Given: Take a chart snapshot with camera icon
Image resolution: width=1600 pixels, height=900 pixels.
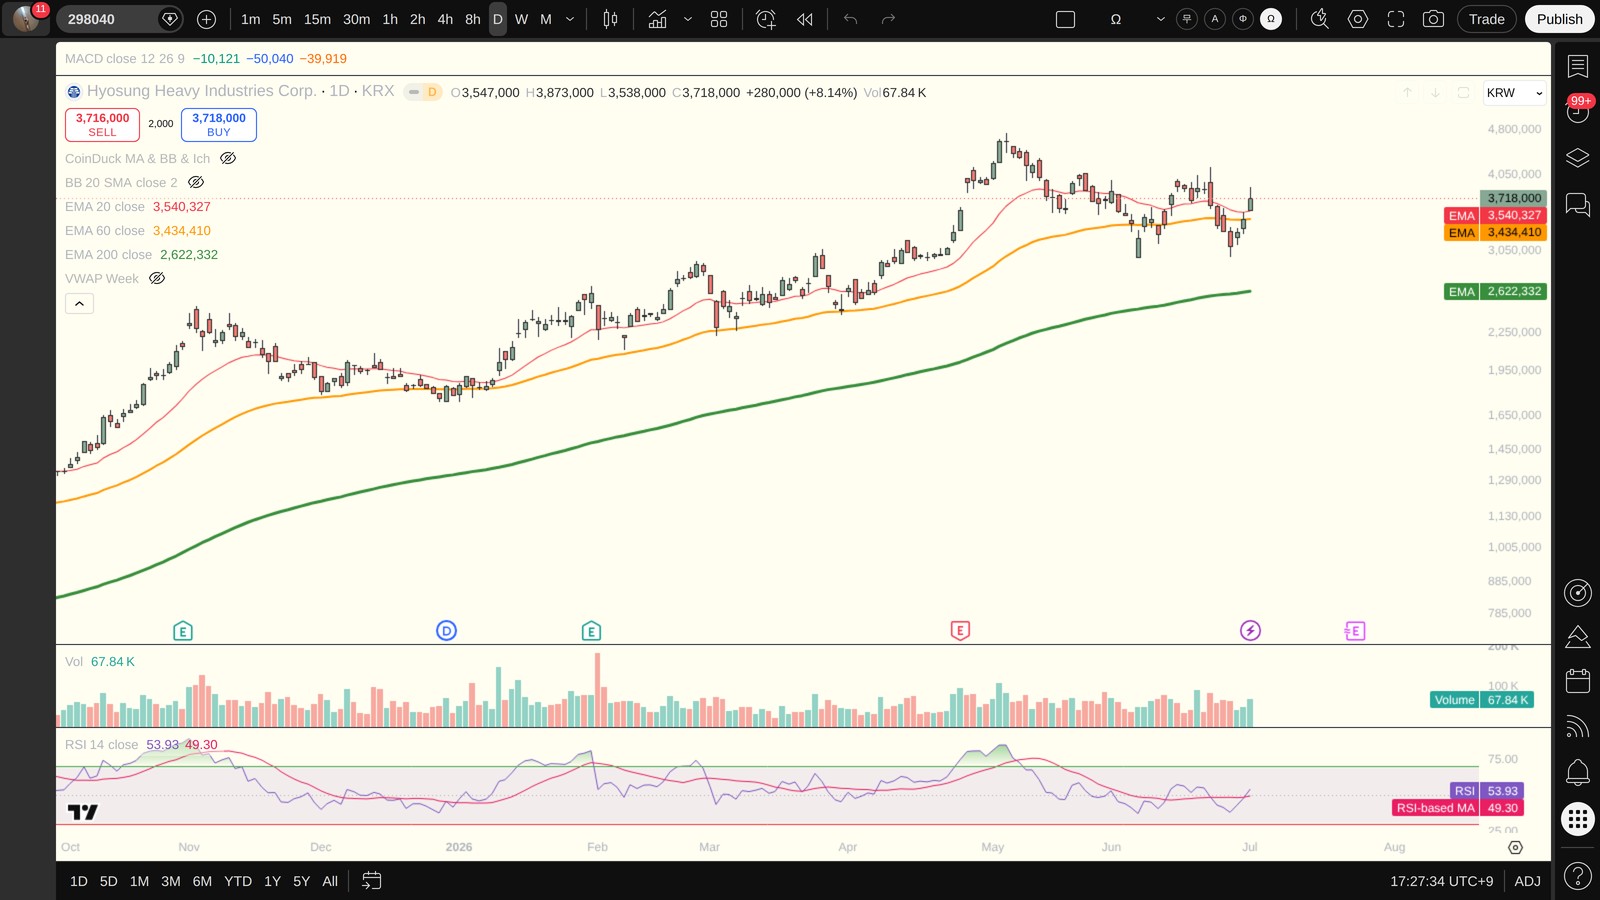Looking at the screenshot, I should click(x=1433, y=19).
